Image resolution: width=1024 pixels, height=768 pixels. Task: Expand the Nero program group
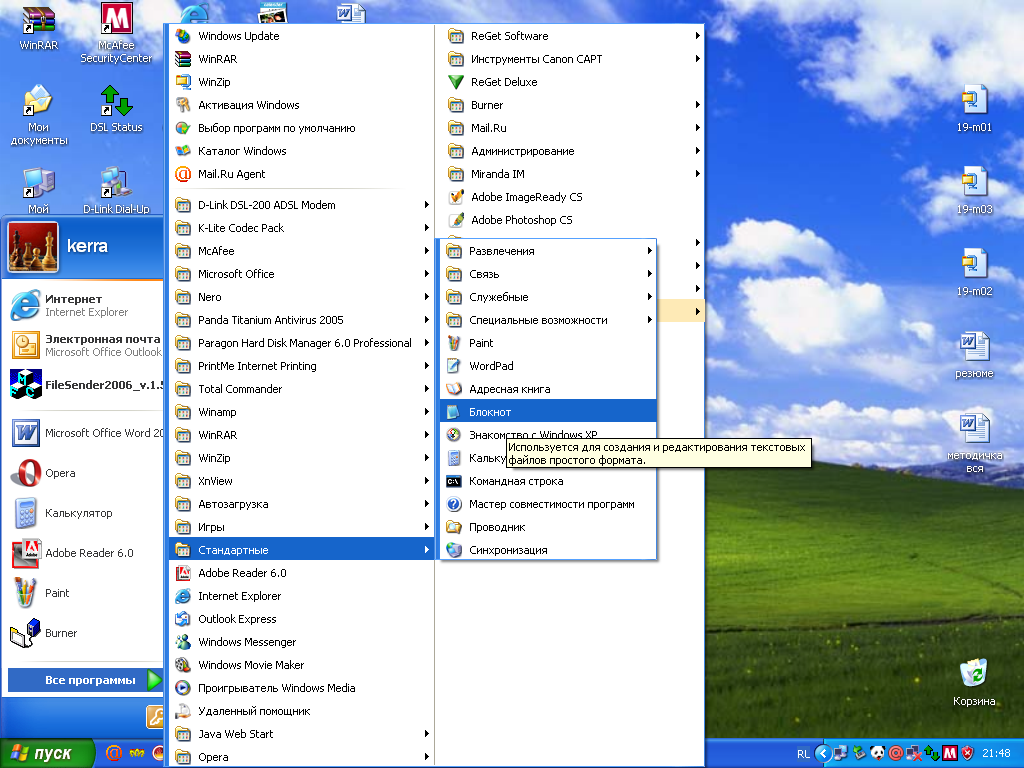tap(301, 296)
